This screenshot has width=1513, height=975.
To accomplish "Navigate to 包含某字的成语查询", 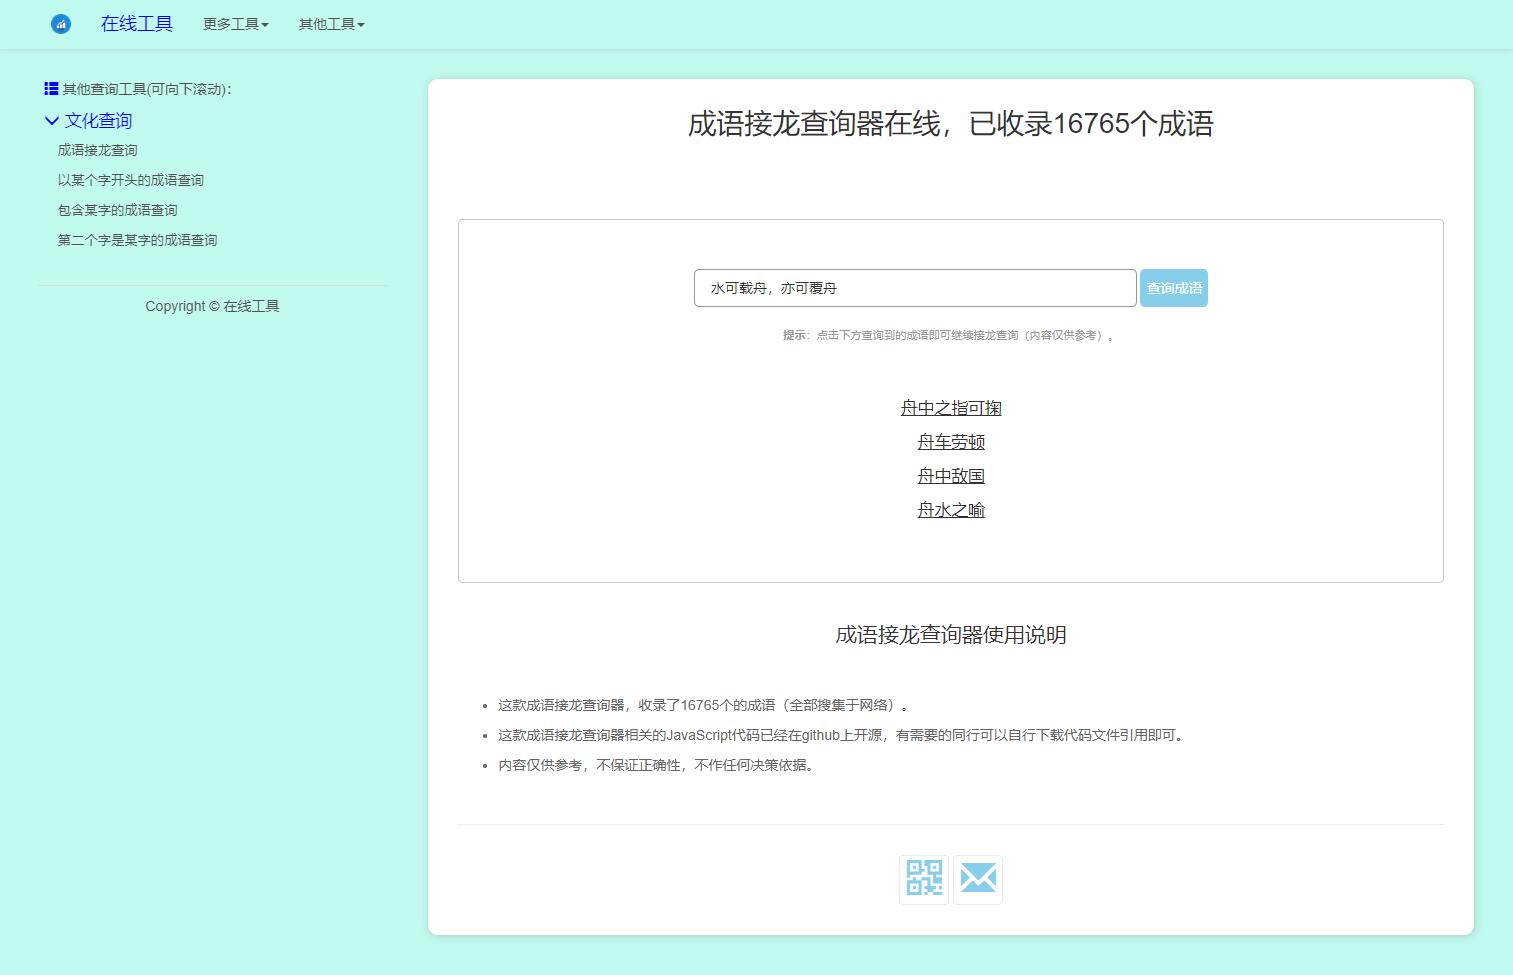I will pyautogui.click(x=117, y=210).
